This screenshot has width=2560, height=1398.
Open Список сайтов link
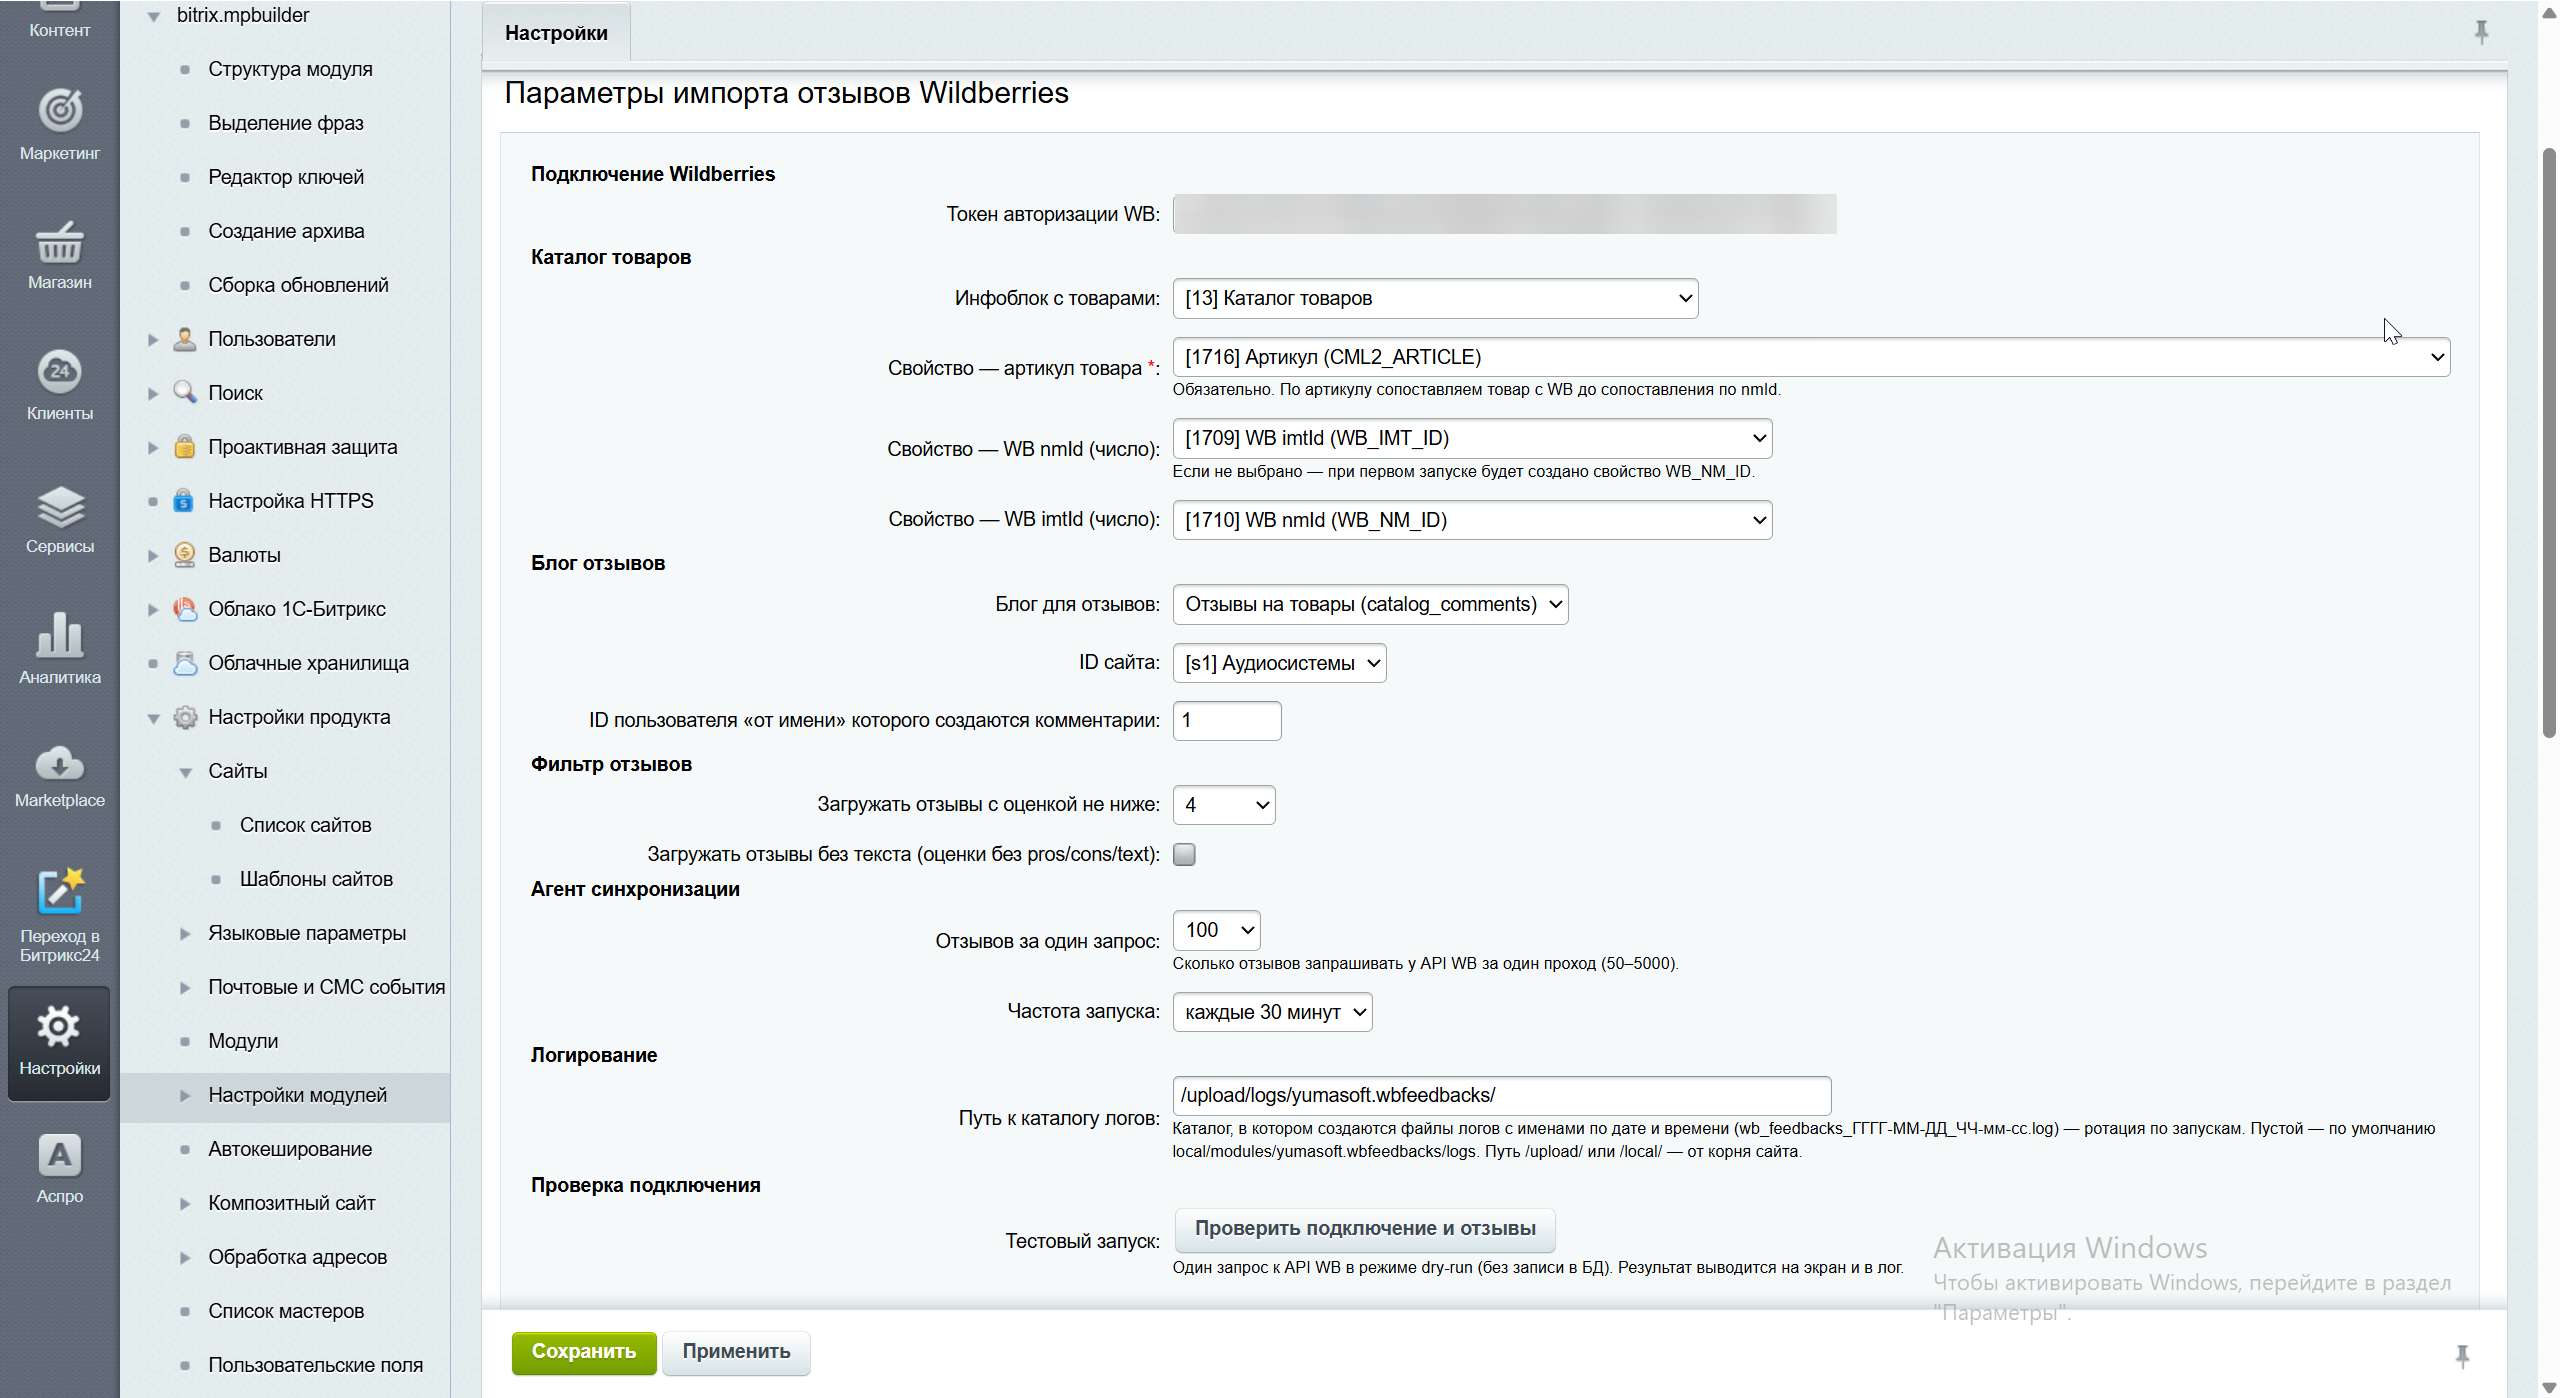(305, 825)
